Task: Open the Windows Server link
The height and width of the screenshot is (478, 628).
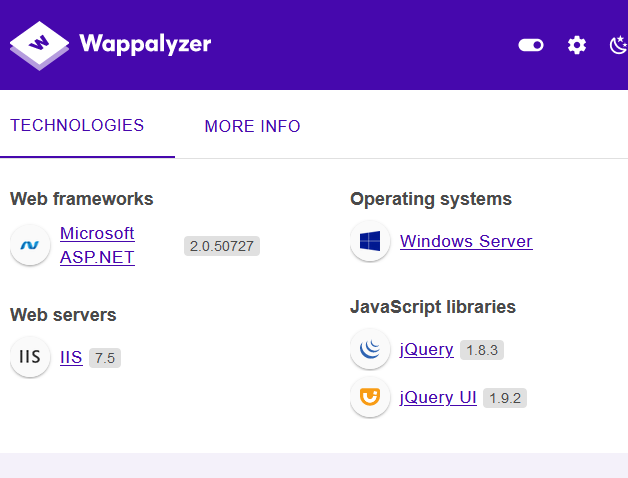Action: pyautogui.click(x=466, y=242)
